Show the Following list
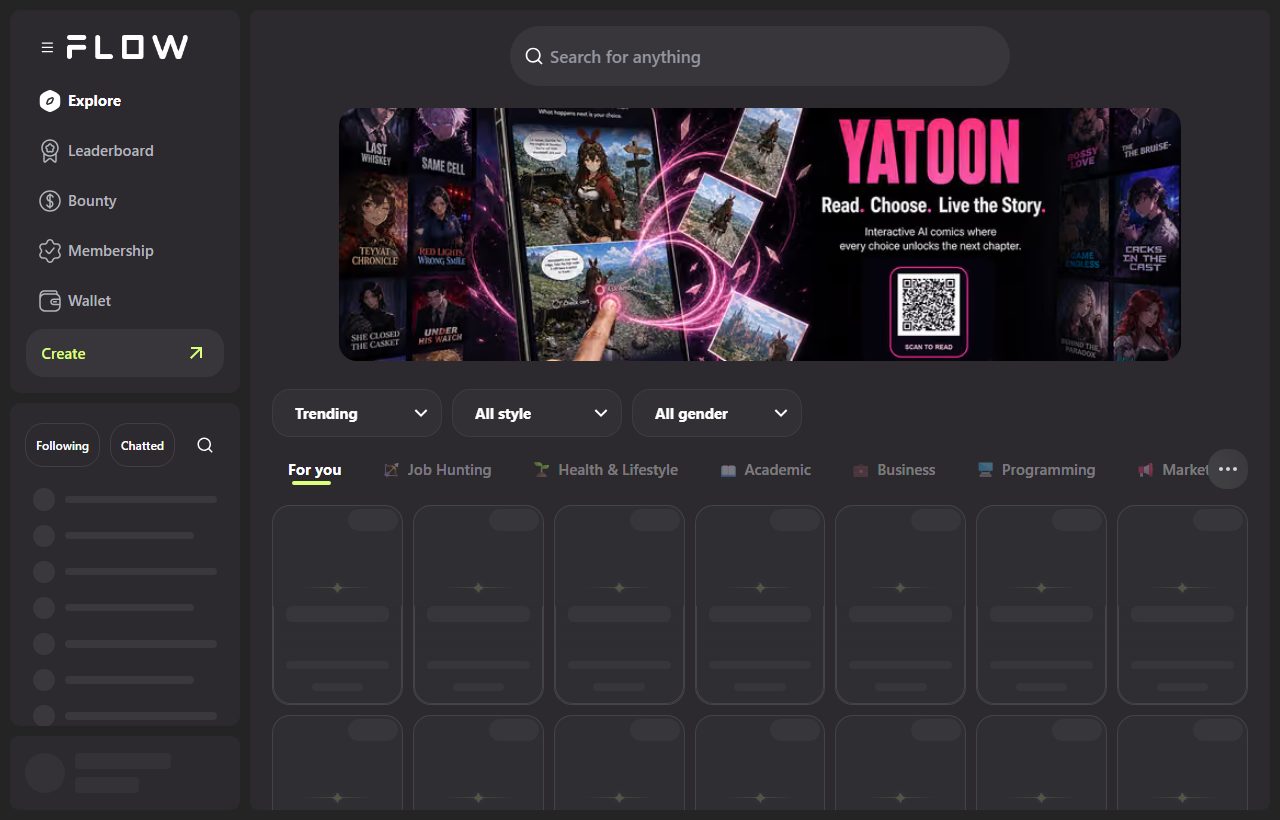 pyautogui.click(x=62, y=446)
